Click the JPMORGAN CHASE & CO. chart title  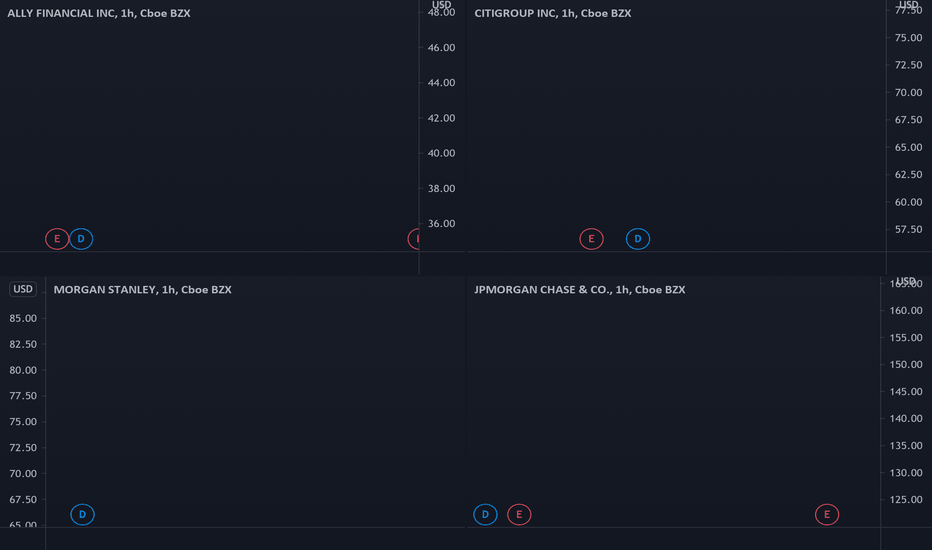point(580,290)
